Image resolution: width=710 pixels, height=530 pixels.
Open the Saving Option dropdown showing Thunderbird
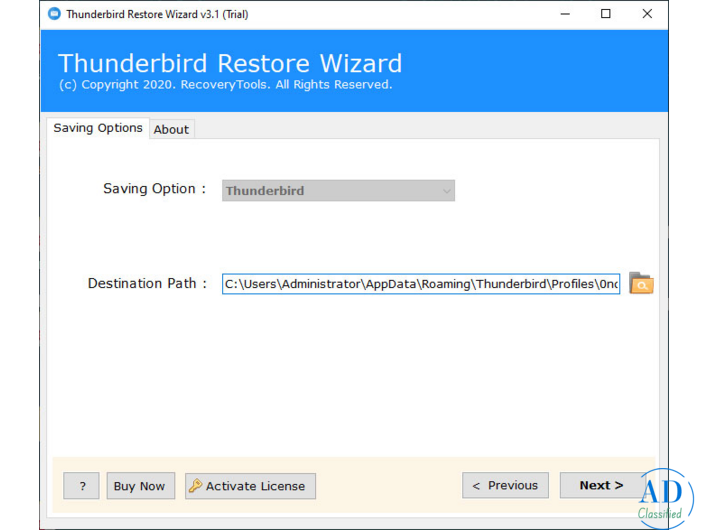coord(338,191)
